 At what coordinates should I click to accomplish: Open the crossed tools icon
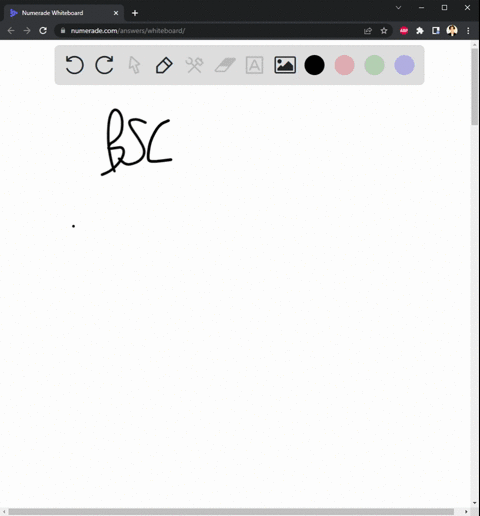point(194,65)
